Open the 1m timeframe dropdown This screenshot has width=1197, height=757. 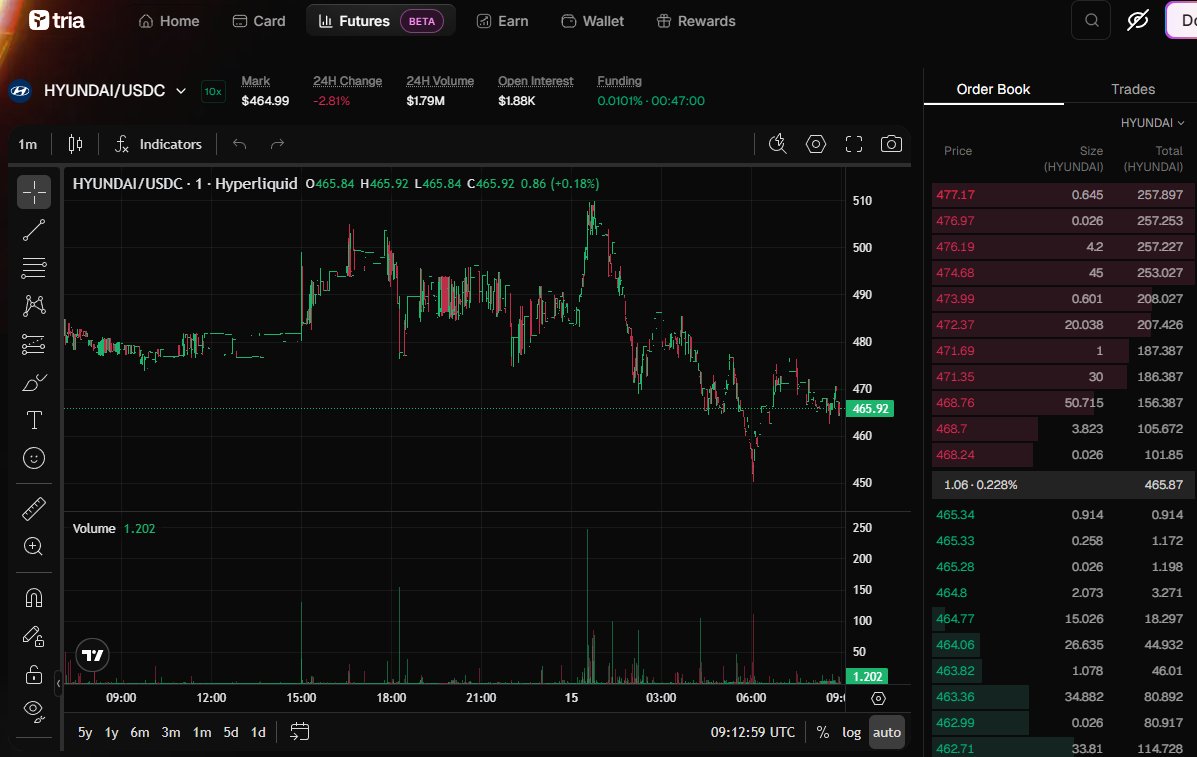click(27, 144)
